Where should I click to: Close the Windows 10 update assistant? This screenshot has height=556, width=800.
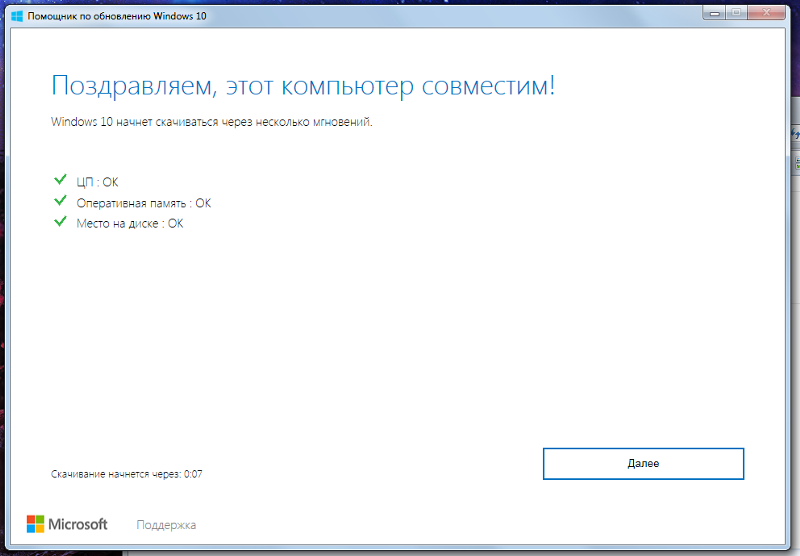tap(766, 13)
